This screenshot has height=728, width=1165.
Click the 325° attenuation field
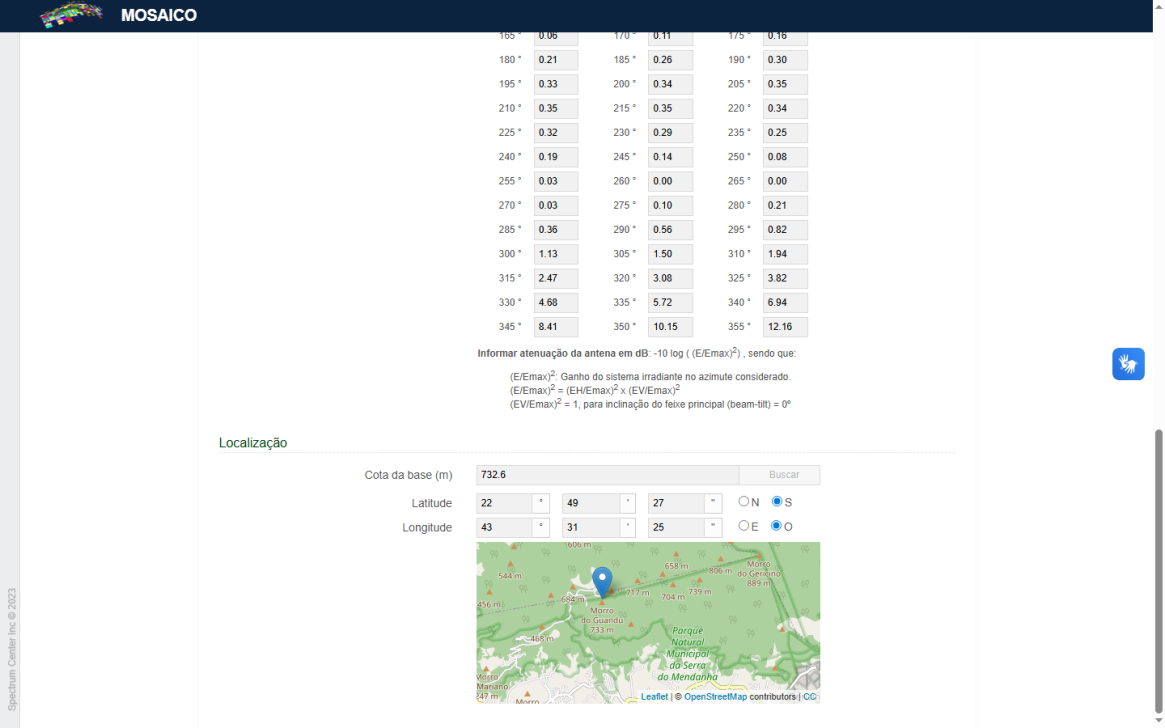pyautogui.click(x=785, y=279)
